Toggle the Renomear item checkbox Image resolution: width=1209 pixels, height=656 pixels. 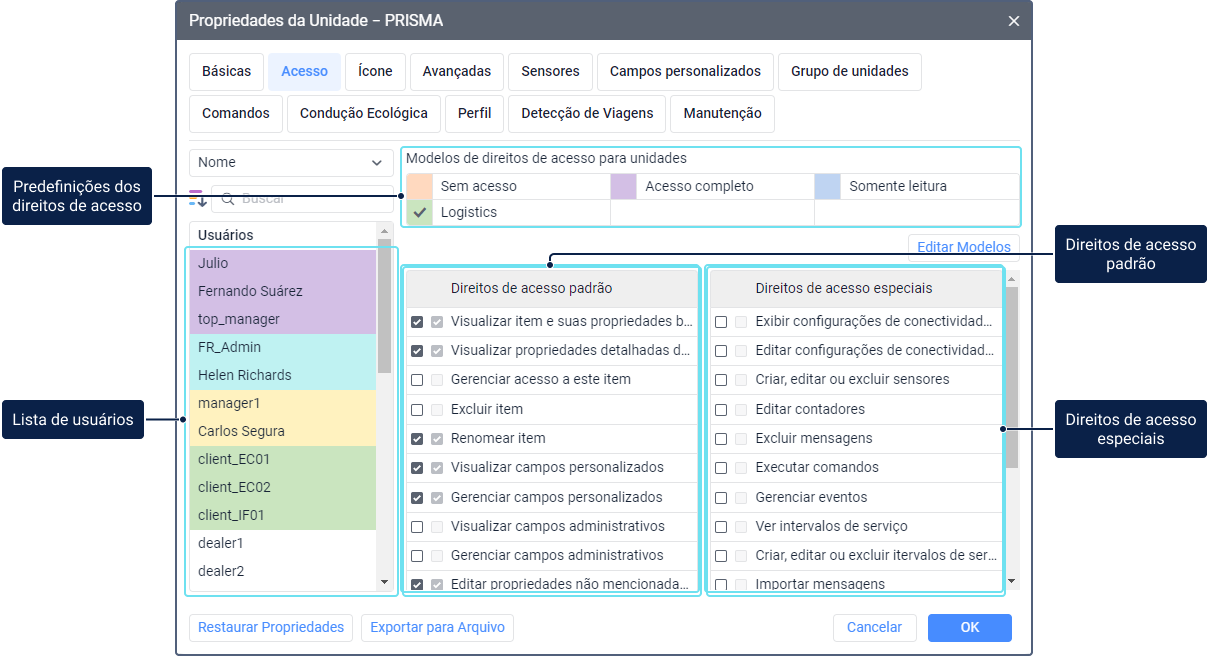[417, 439]
